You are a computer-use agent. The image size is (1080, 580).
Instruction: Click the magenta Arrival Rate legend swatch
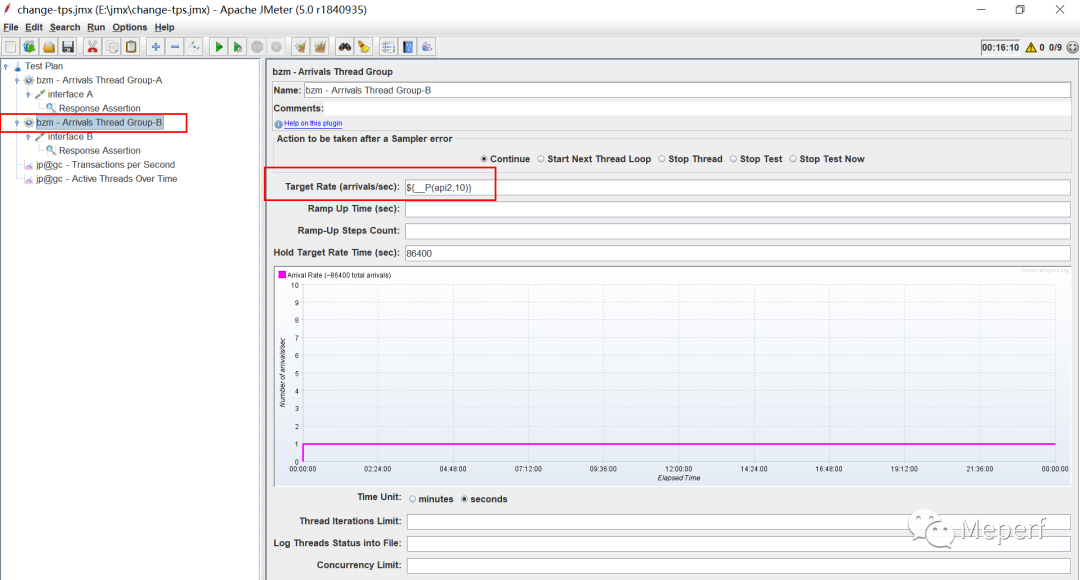pos(282,275)
